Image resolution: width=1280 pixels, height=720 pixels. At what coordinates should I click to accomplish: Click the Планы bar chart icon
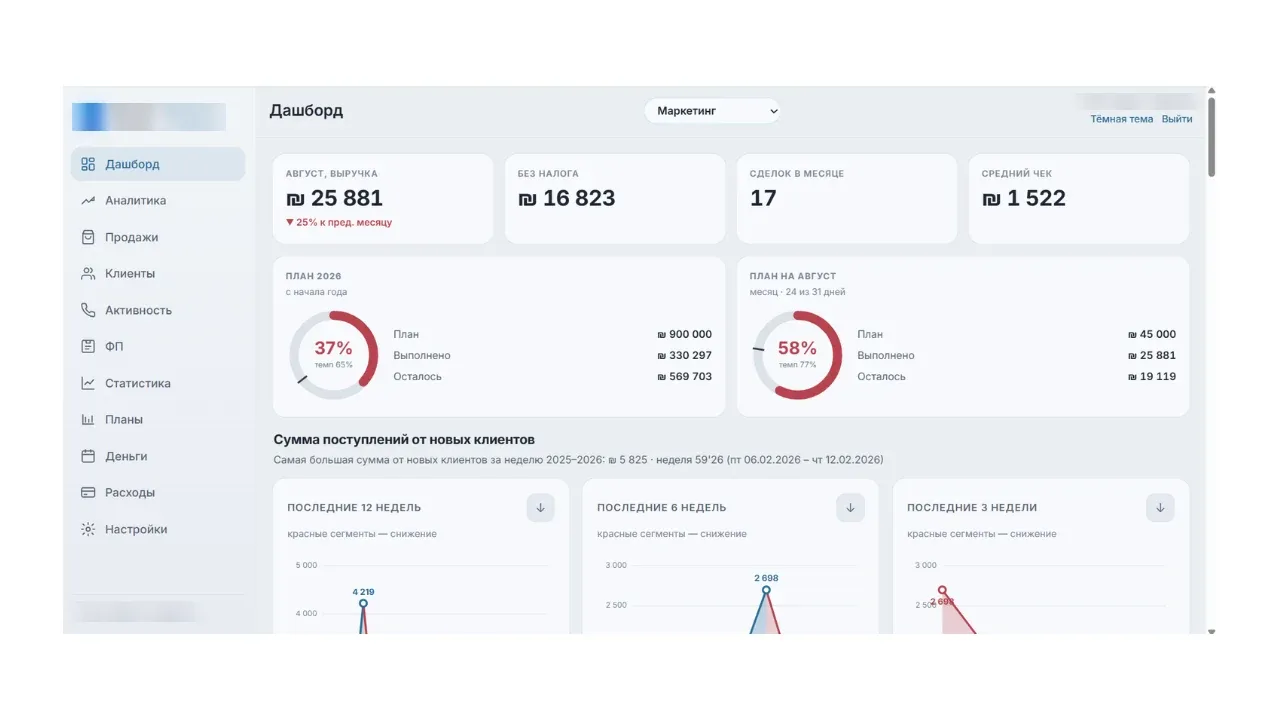pos(88,420)
